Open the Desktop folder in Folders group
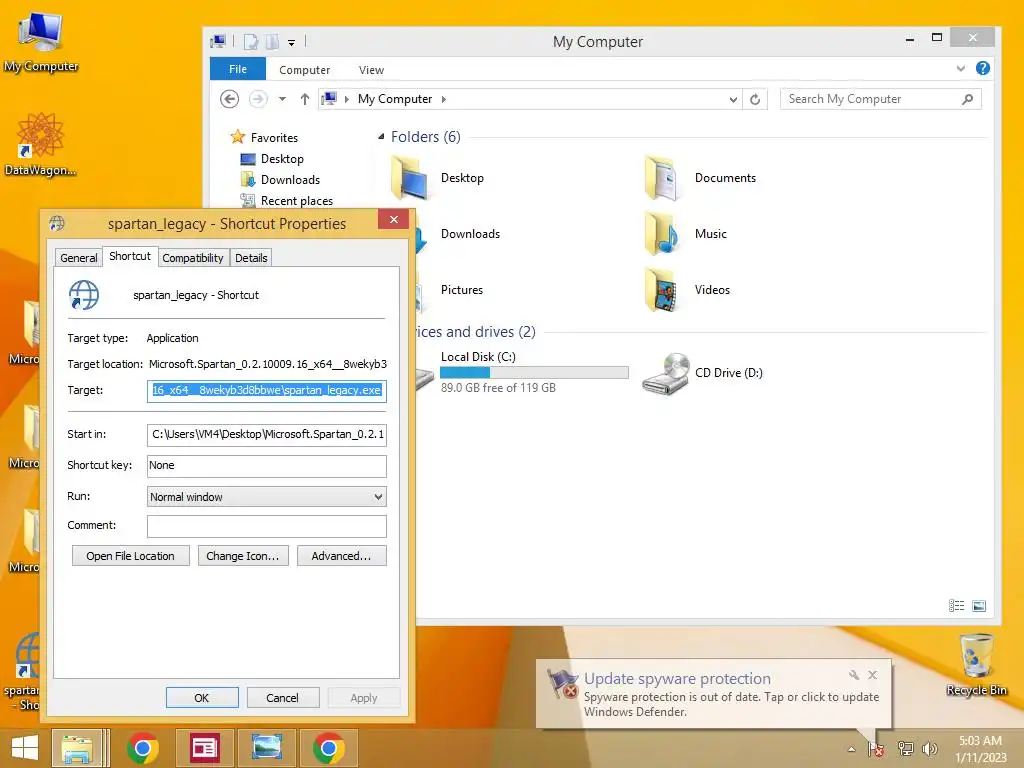This screenshot has width=1024, height=768. point(438,178)
